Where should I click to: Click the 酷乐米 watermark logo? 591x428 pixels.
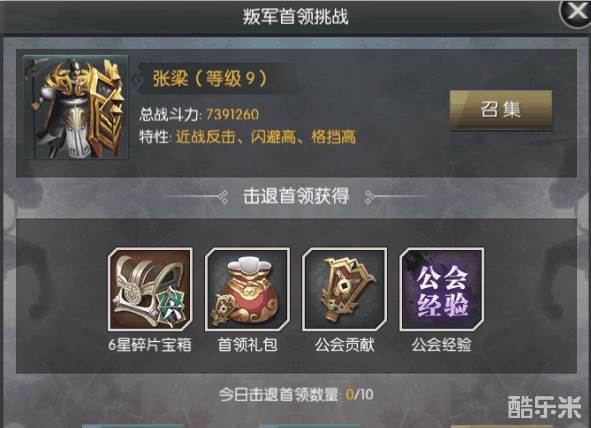544,407
